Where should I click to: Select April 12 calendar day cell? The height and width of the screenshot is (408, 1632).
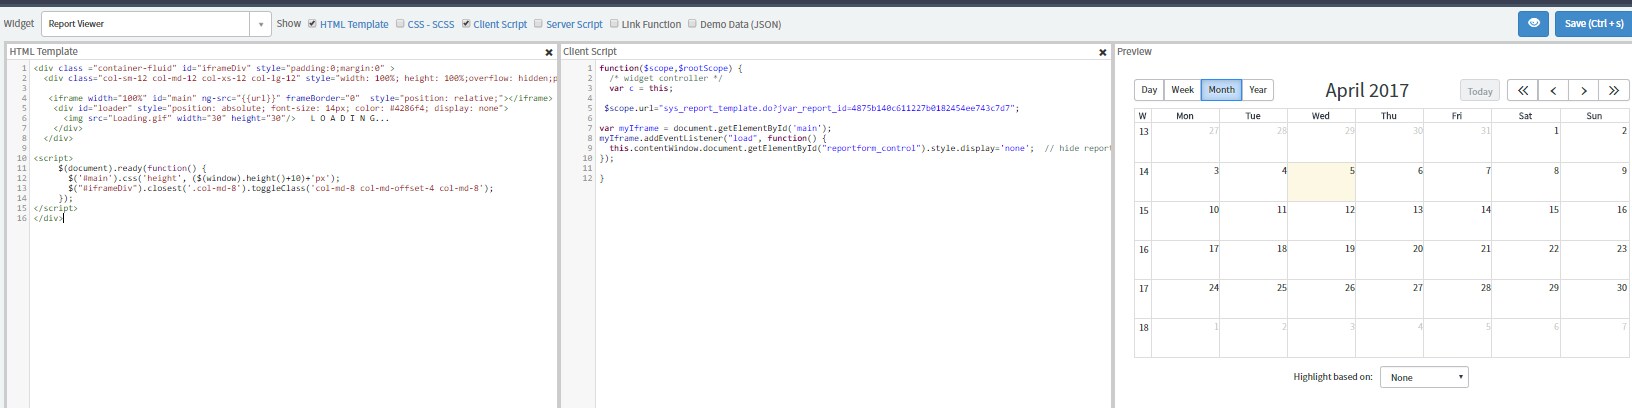[1321, 221]
